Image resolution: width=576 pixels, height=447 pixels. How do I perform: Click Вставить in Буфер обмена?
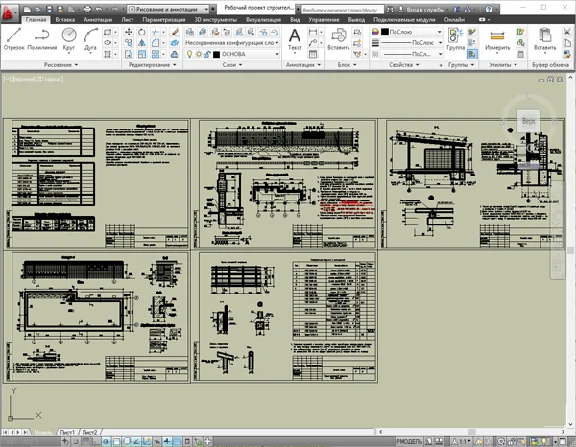click(x=545, y=40)
